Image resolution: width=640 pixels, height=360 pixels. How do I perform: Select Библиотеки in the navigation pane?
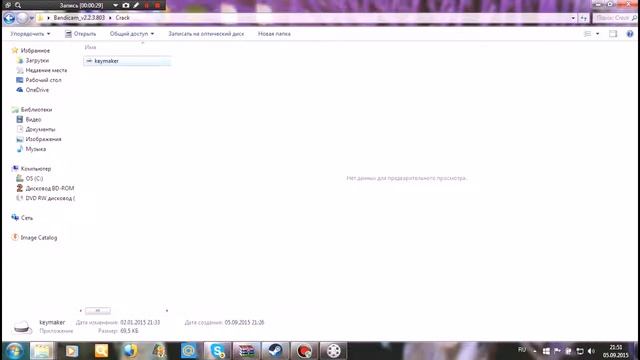[36, 109]
